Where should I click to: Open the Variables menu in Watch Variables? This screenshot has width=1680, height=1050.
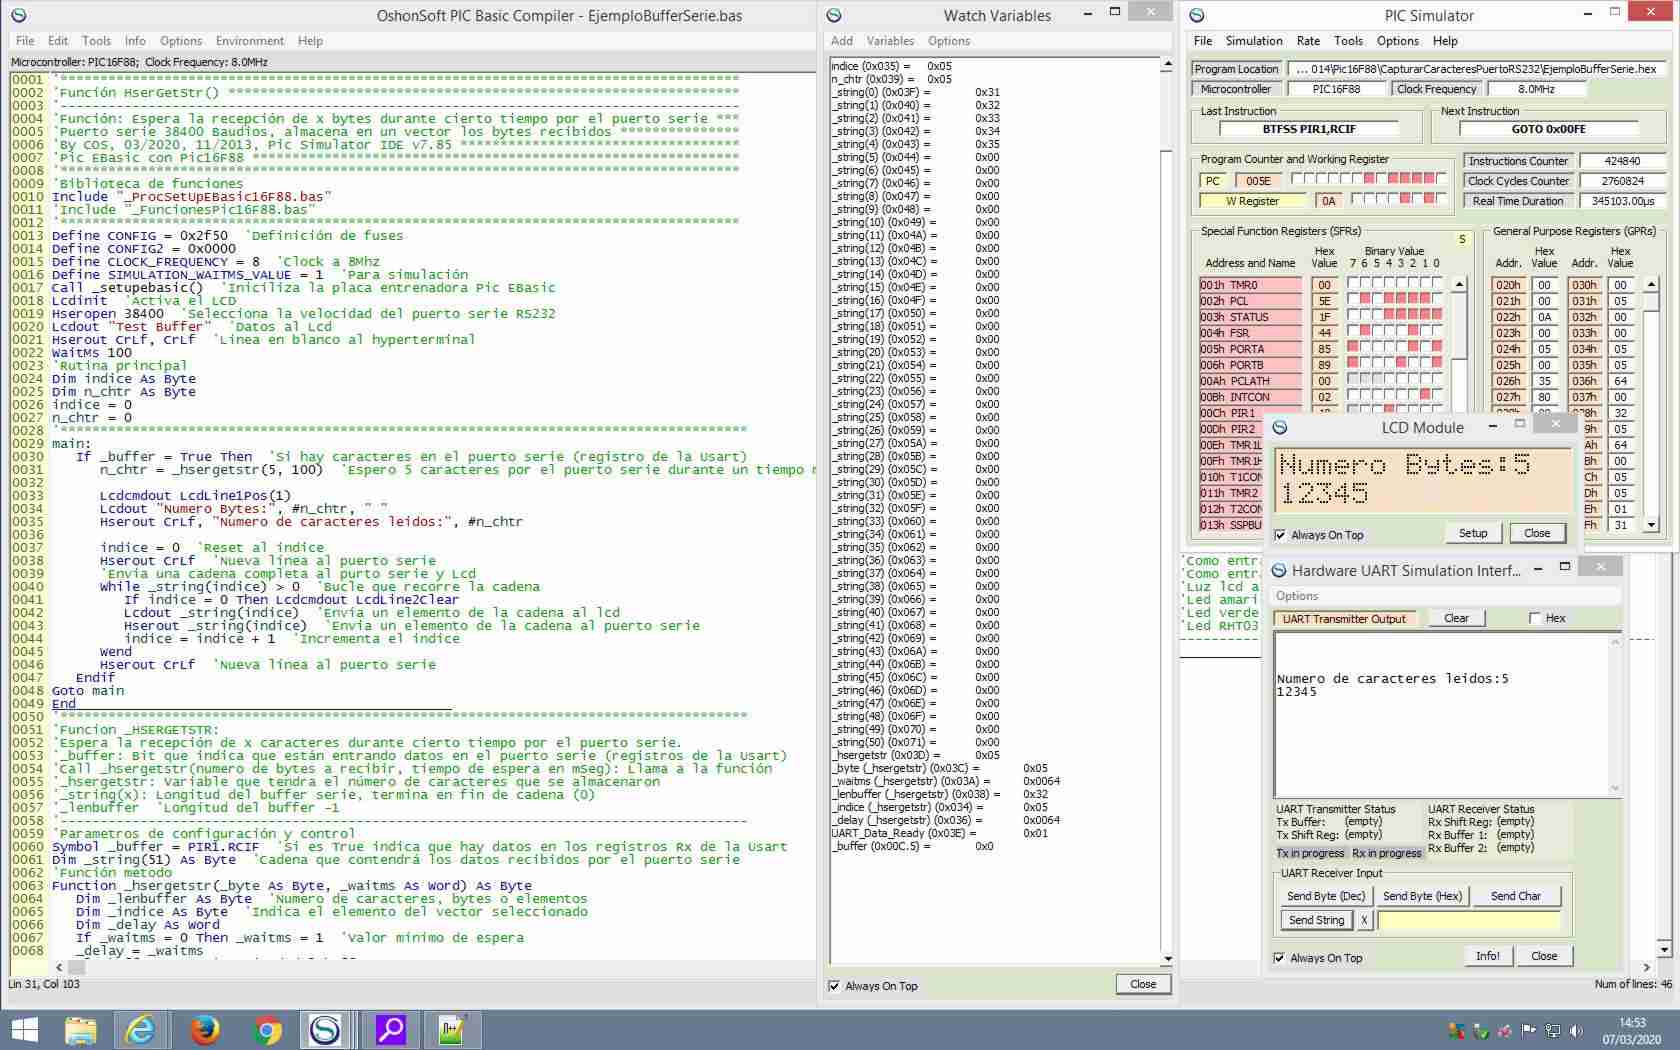[890, 41]
